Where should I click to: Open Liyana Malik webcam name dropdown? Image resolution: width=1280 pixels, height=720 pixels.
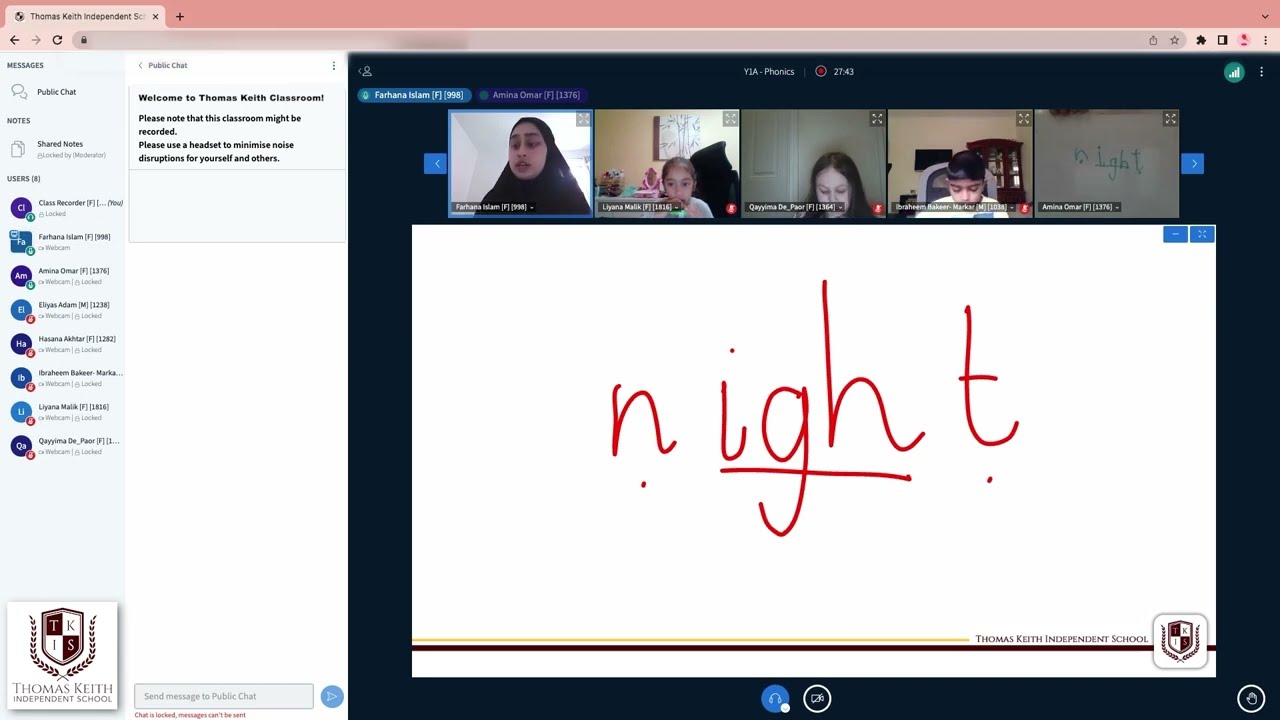pyautogui.click(x=641, y=207)
